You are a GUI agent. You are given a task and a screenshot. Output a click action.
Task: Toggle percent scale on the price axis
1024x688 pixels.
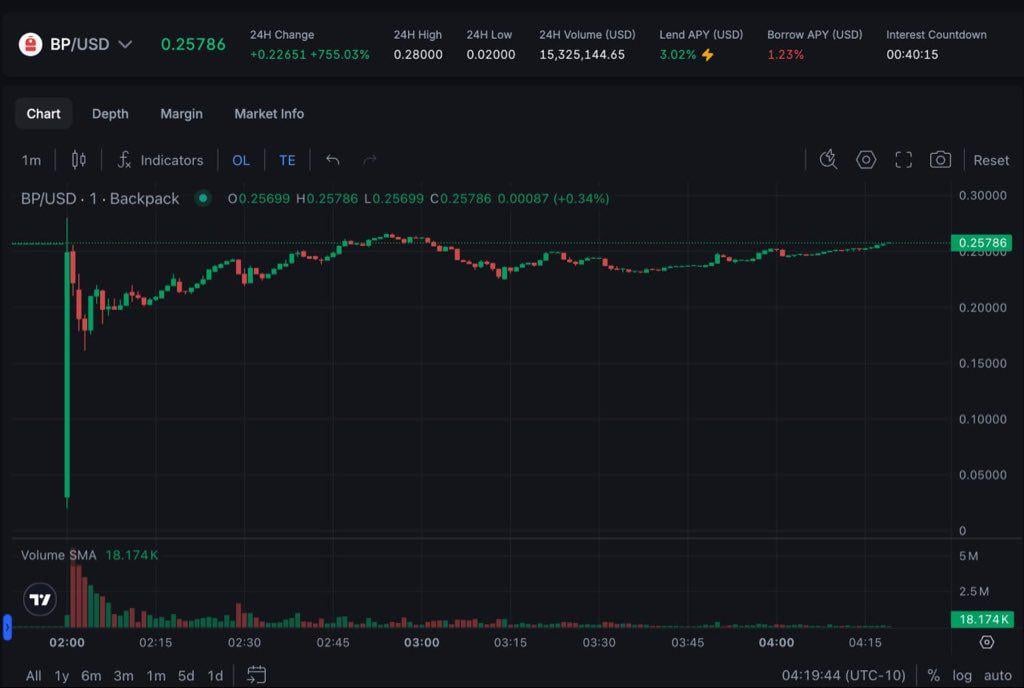point(934,675)
